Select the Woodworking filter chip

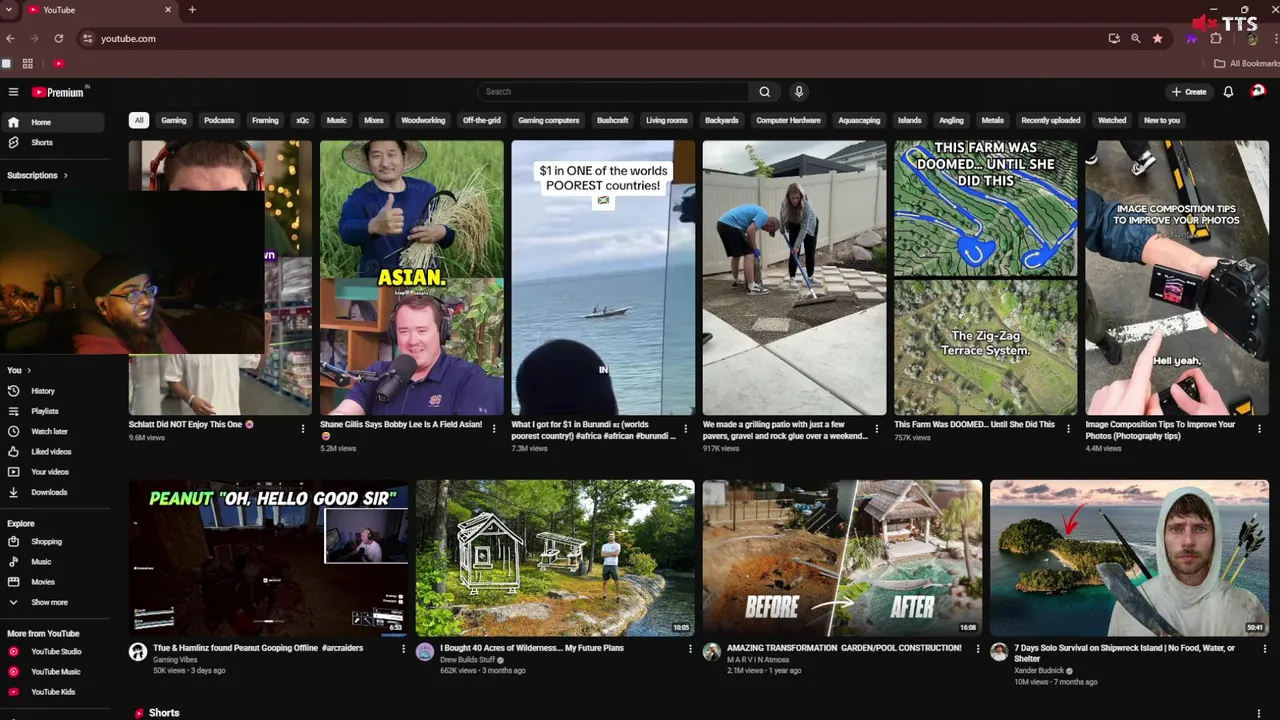(423, 120)
